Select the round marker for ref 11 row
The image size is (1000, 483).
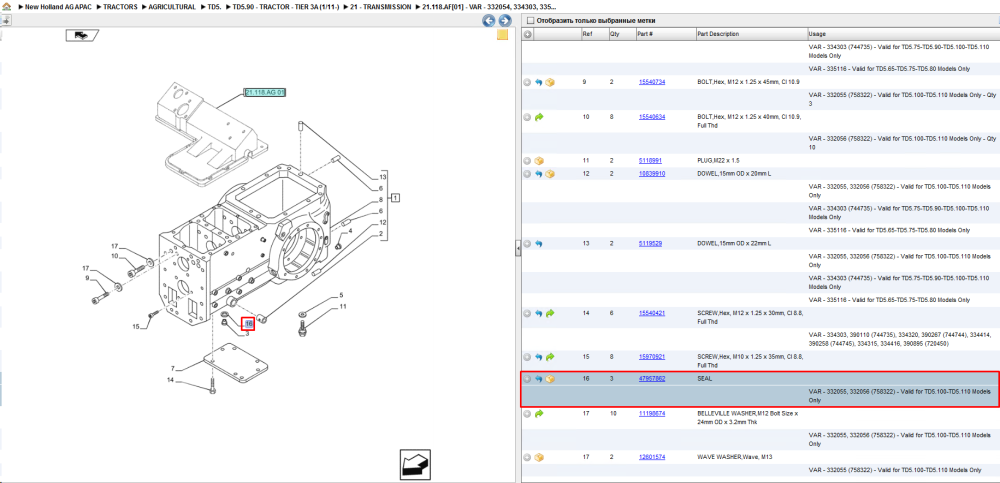(527, 161)
